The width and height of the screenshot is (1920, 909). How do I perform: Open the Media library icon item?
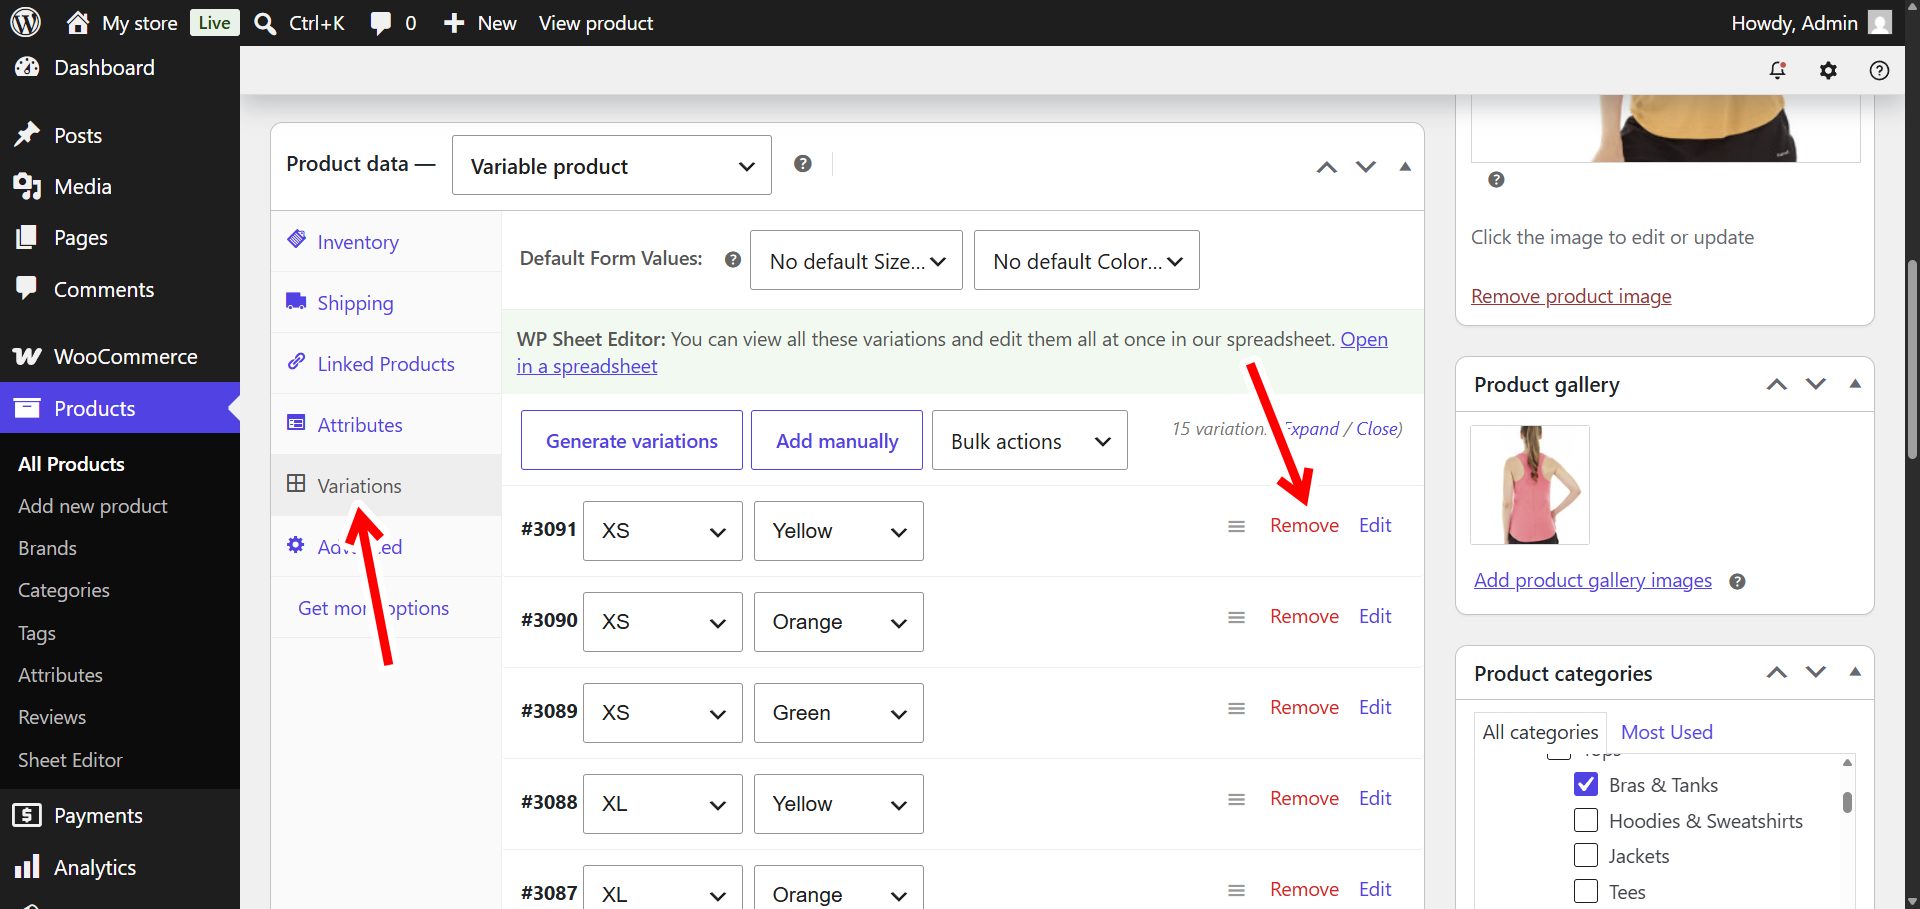(x=27, y=186)
